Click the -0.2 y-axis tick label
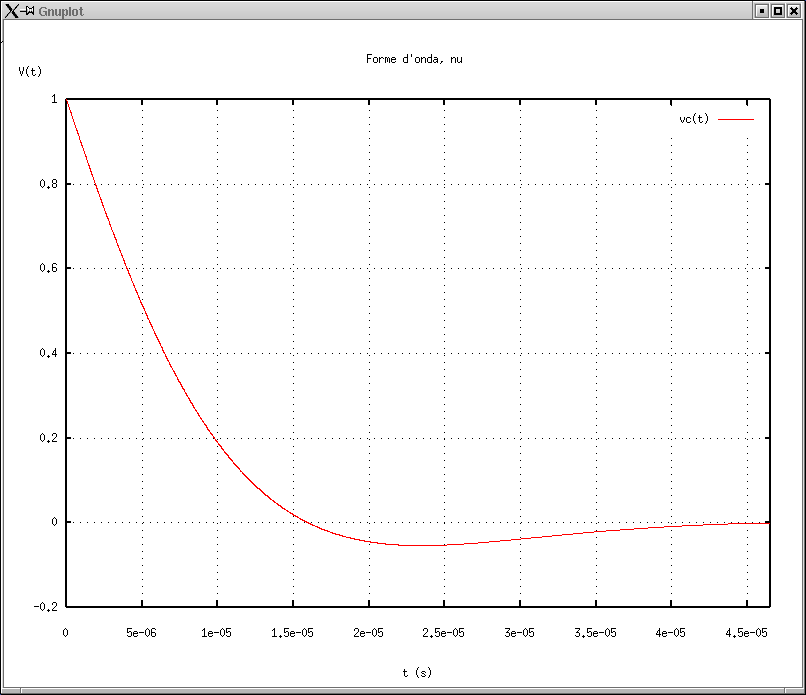Viewport: 806px width, 695px height. (45, 607)
